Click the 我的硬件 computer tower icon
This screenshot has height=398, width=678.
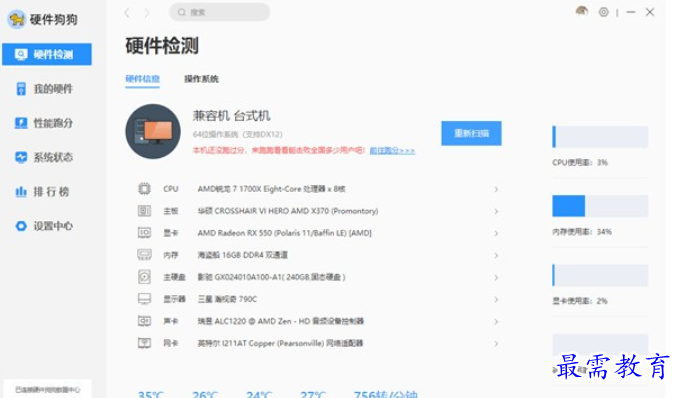click(x=21, y=89)
